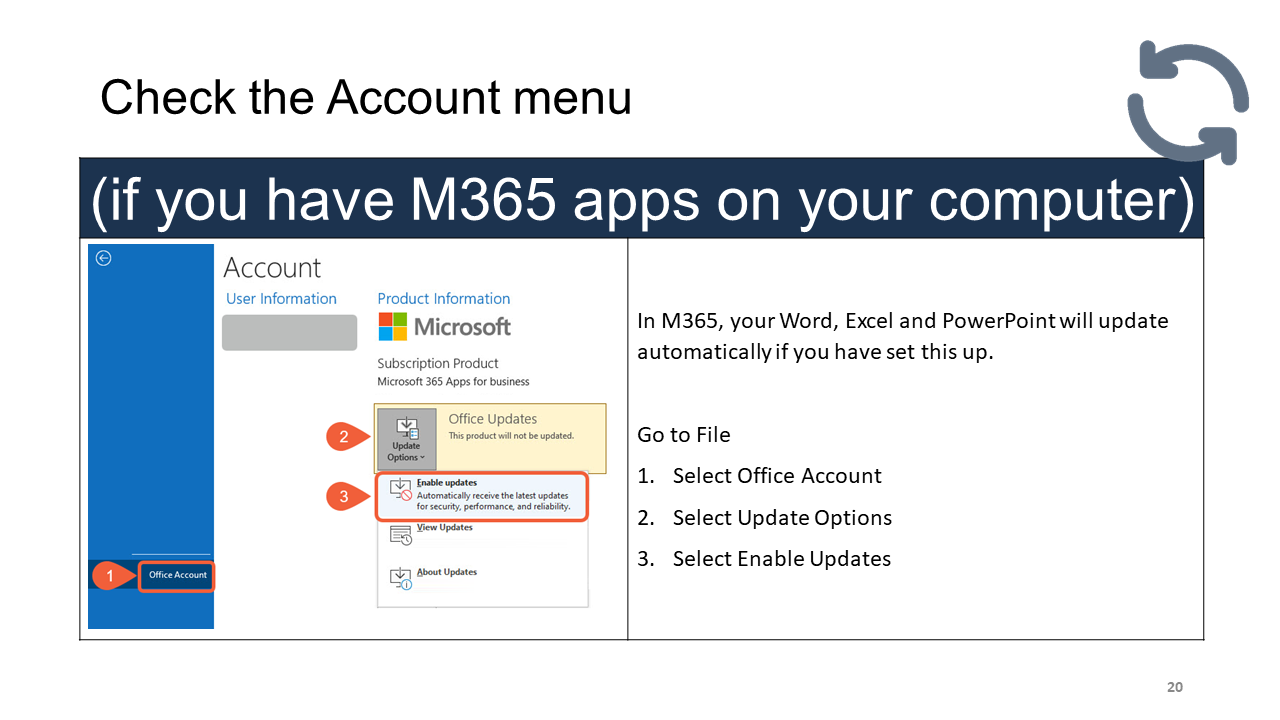Click the Account page title

(x=272, y=268)
